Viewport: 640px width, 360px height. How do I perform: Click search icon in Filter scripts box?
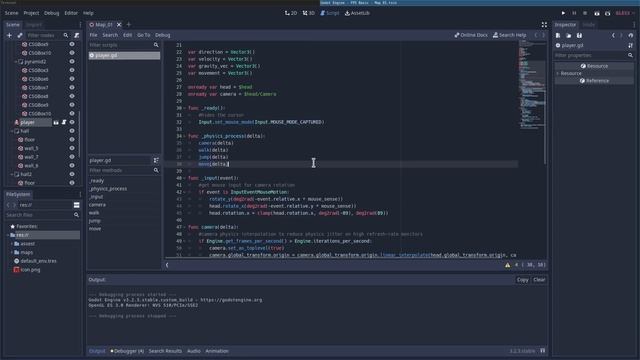(156, 45)
